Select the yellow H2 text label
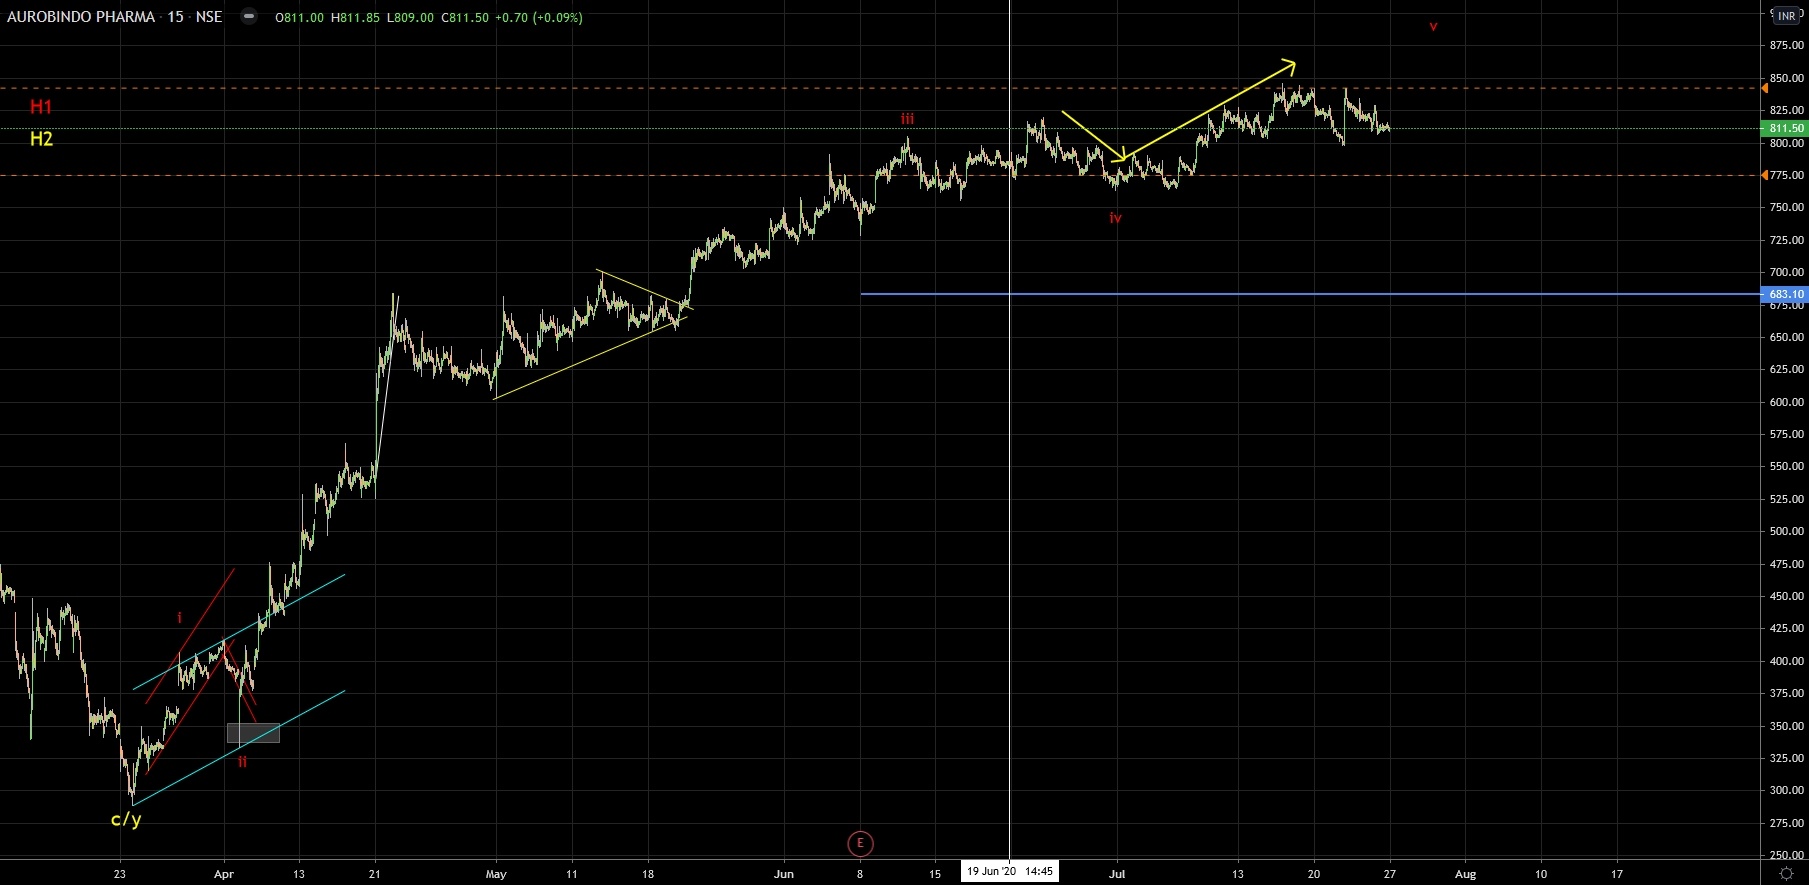 point(41,139)
